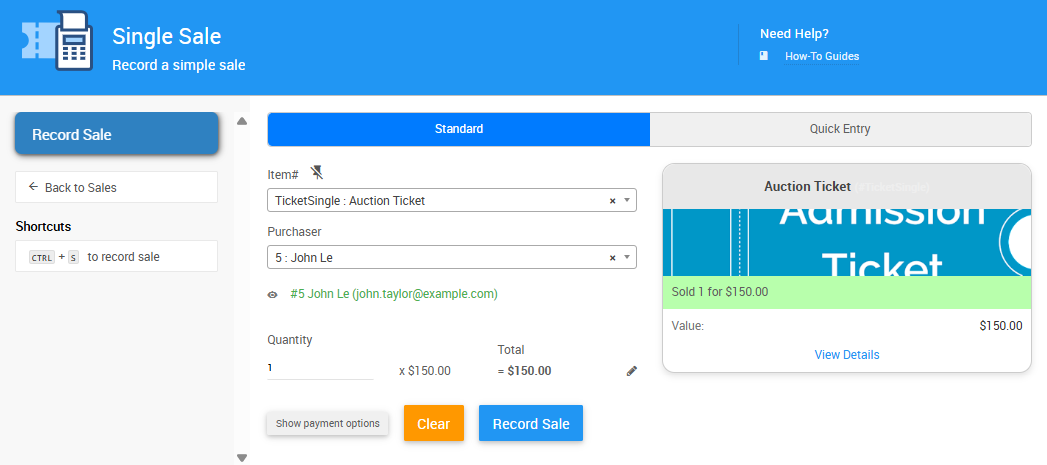Click the pin icon beside Item#
The width and height of the screenshot is (1047, 465).
click(317, 172)
